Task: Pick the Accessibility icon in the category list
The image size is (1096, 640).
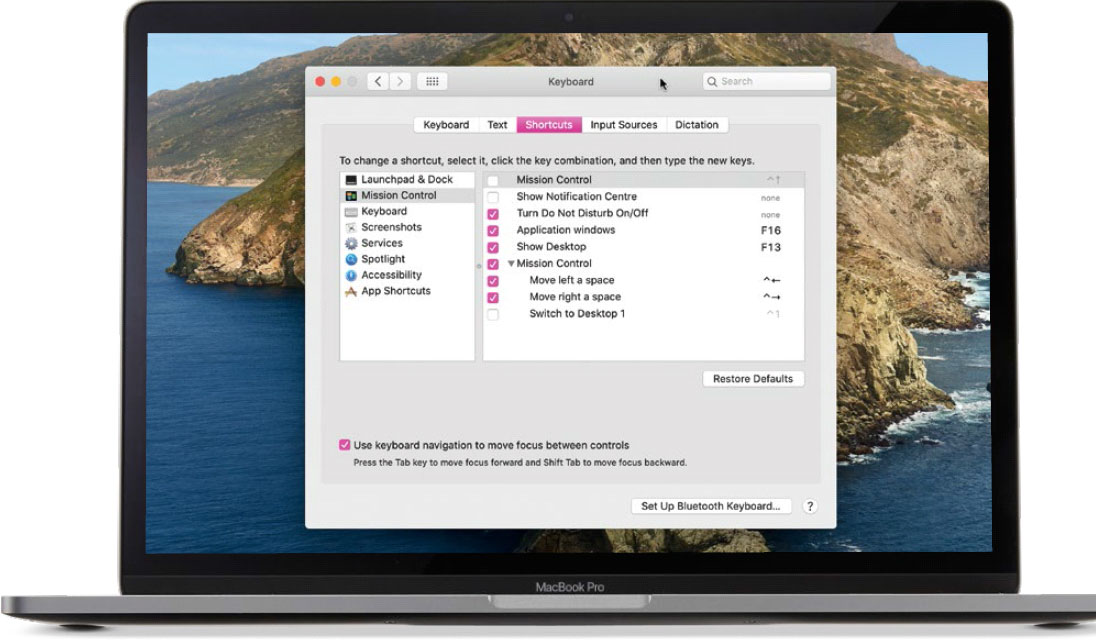Action: pyautogui.click(x=351, y=275)
